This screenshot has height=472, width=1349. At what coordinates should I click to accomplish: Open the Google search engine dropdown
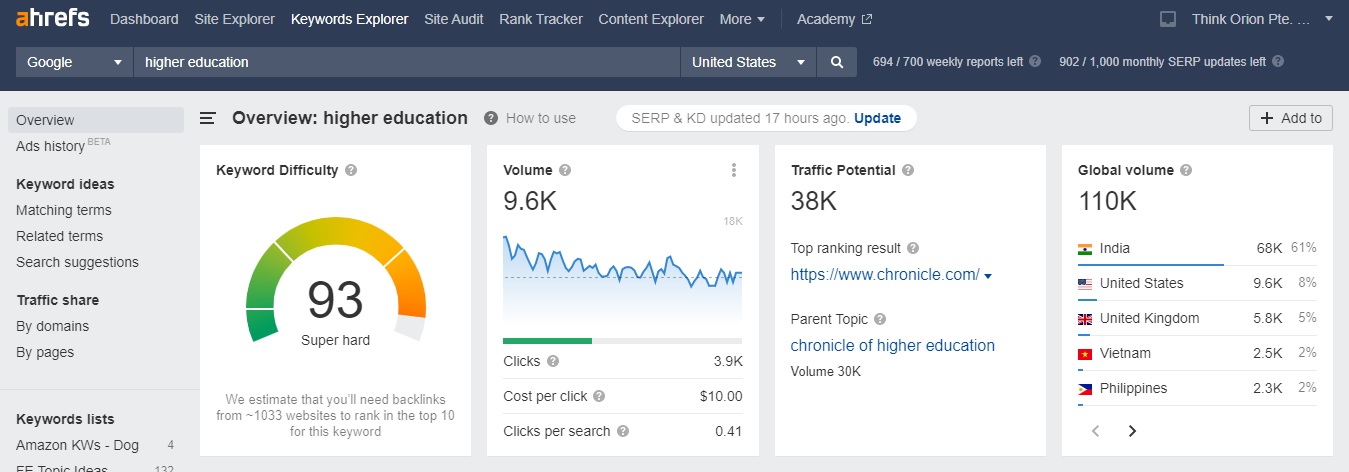(74, 62)
